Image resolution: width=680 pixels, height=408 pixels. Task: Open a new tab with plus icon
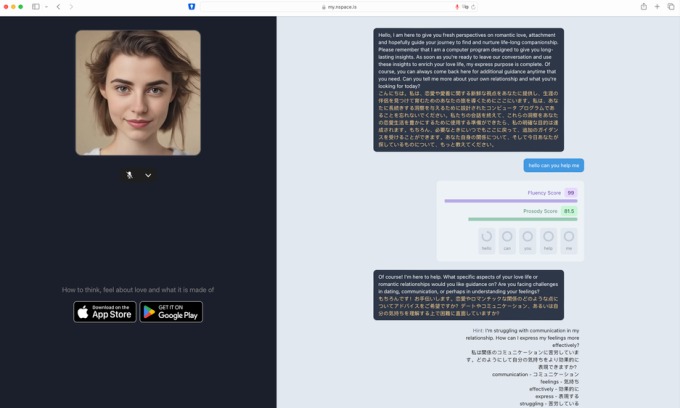click(x=657, y=7)
